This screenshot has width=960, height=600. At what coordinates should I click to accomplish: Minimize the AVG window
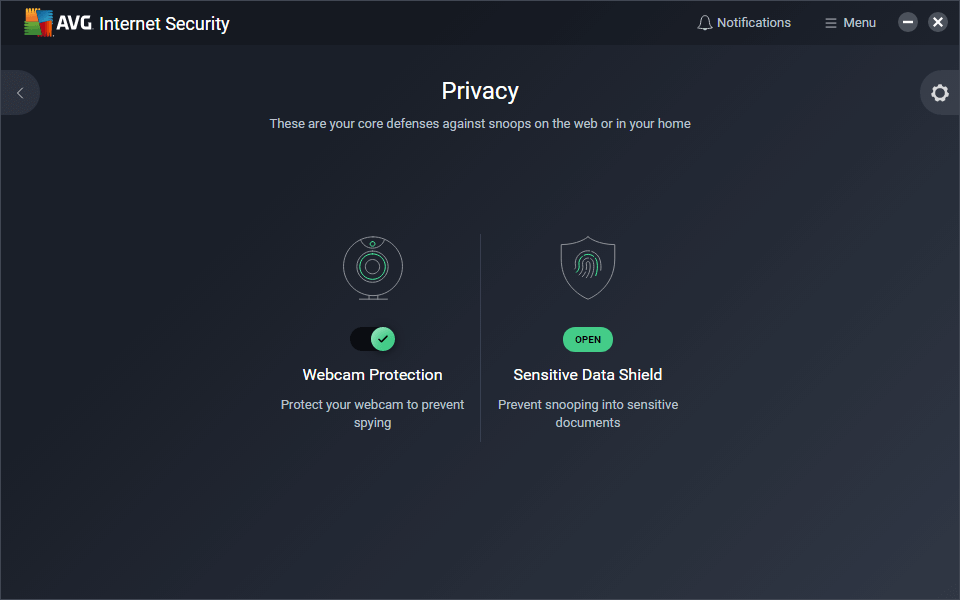(908, 22)
